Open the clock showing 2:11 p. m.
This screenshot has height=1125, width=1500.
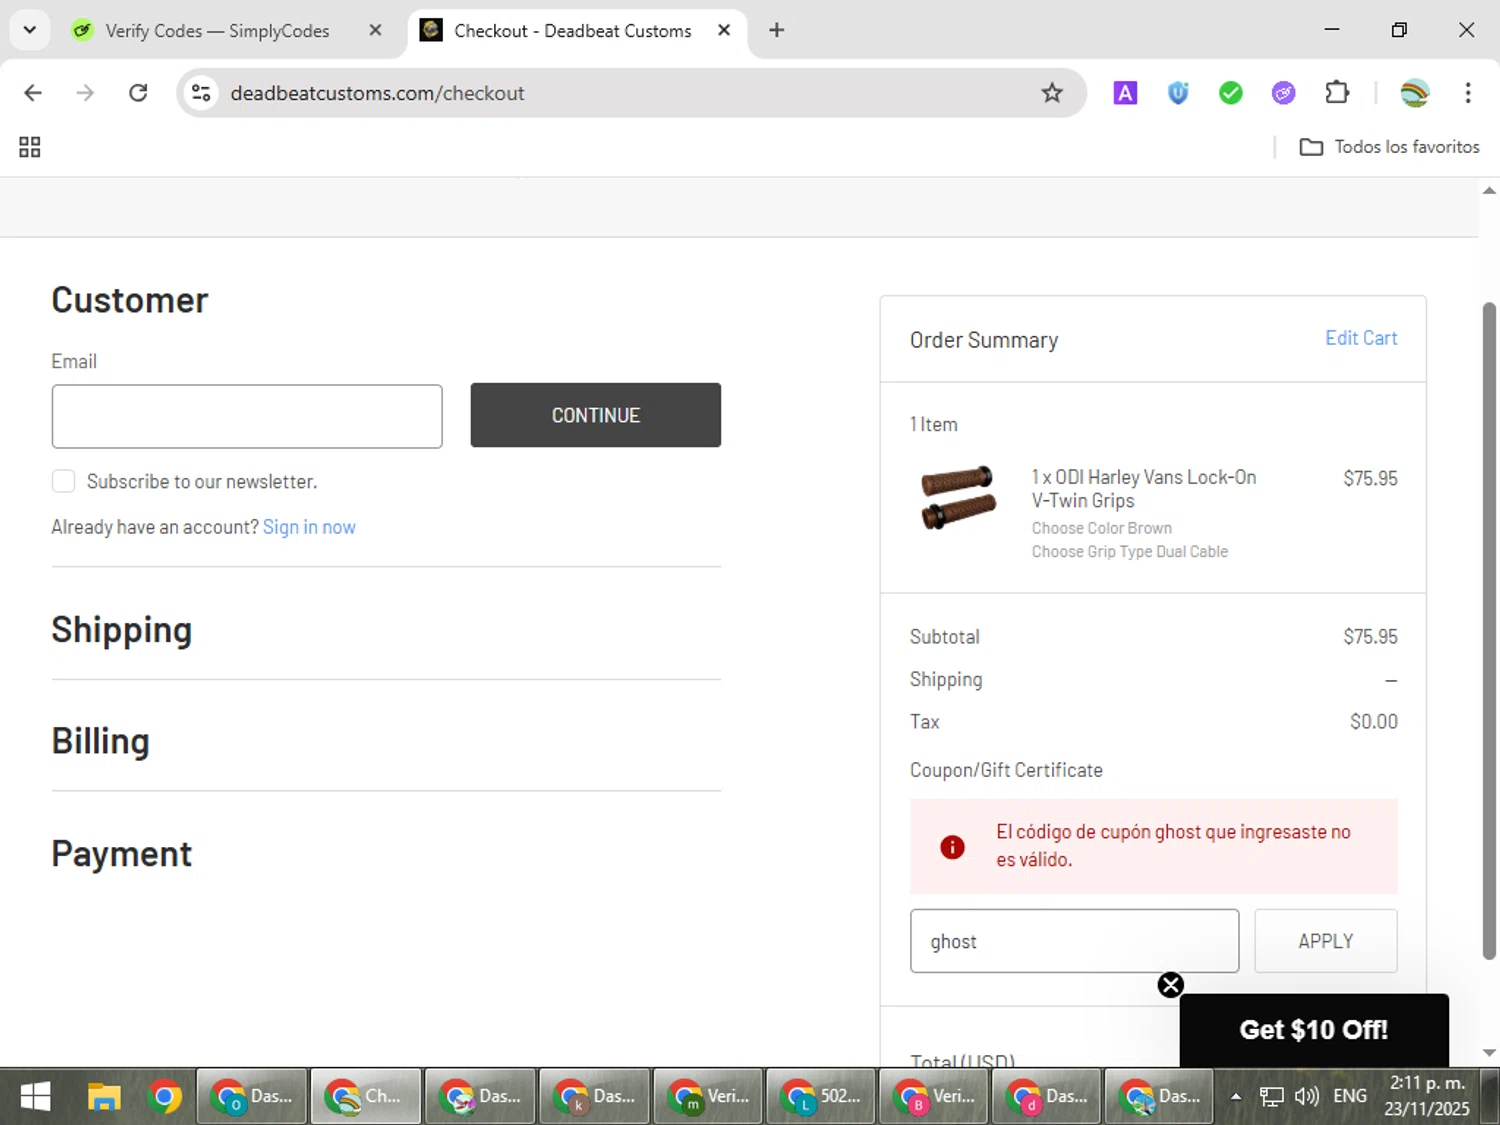pyautogui.click(x=1427, y=1096)
